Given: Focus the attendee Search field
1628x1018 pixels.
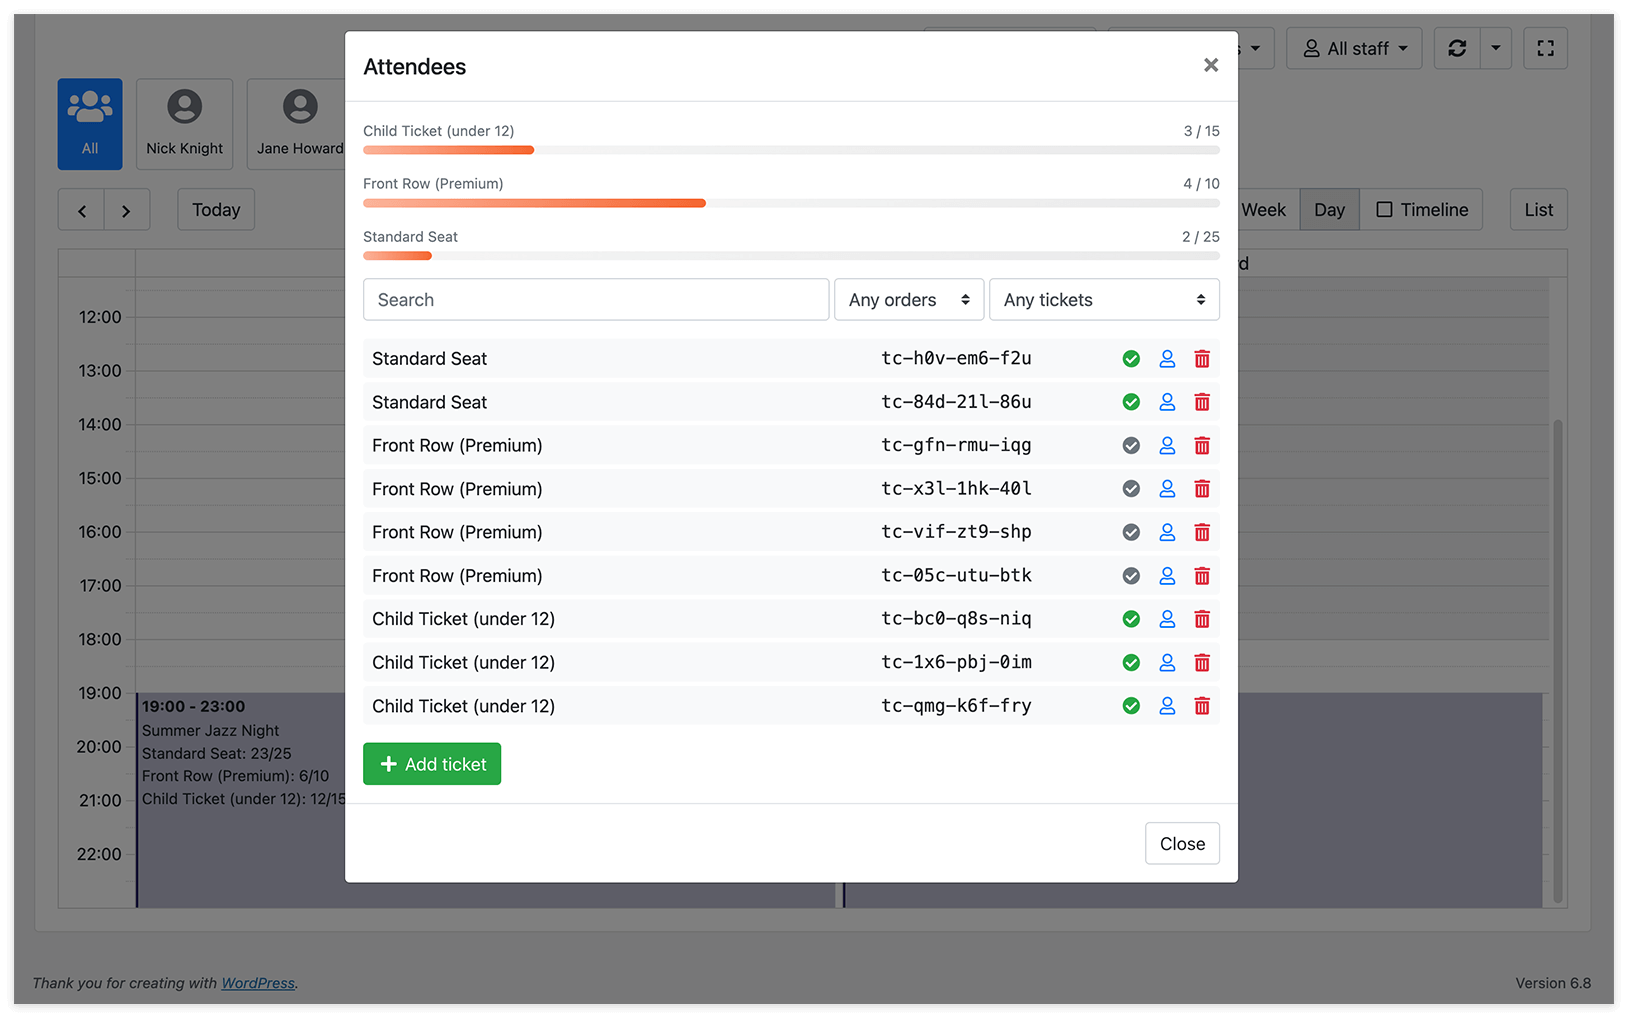Looking at the screenshot, I should (x=596, y=300).
